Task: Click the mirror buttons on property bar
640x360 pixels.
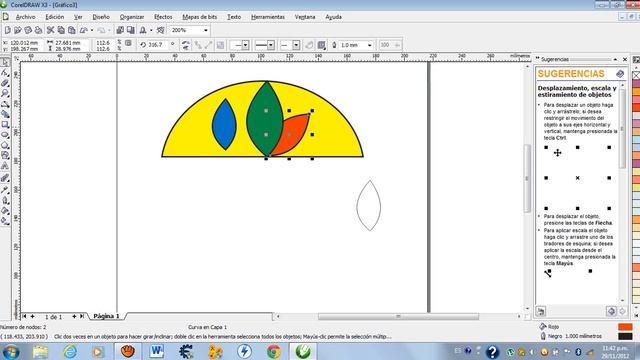Action: 185,45
